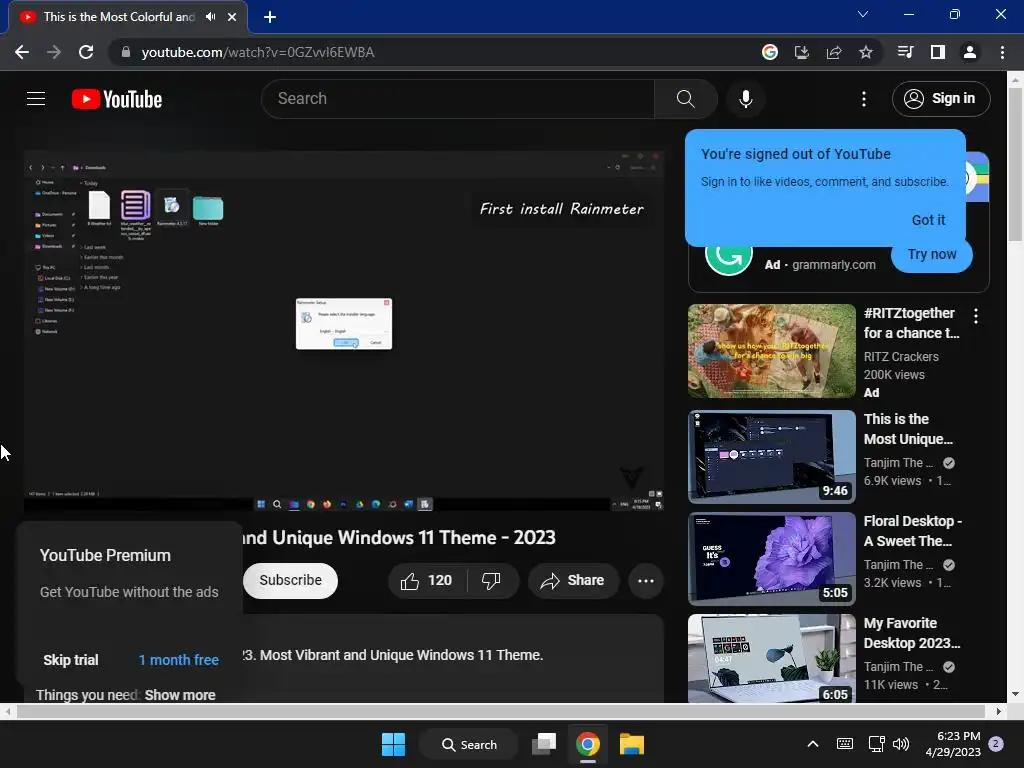Viewport: 1024px width, 768px height.
Task: Click the Google icon in address bar
Action: 770,52
